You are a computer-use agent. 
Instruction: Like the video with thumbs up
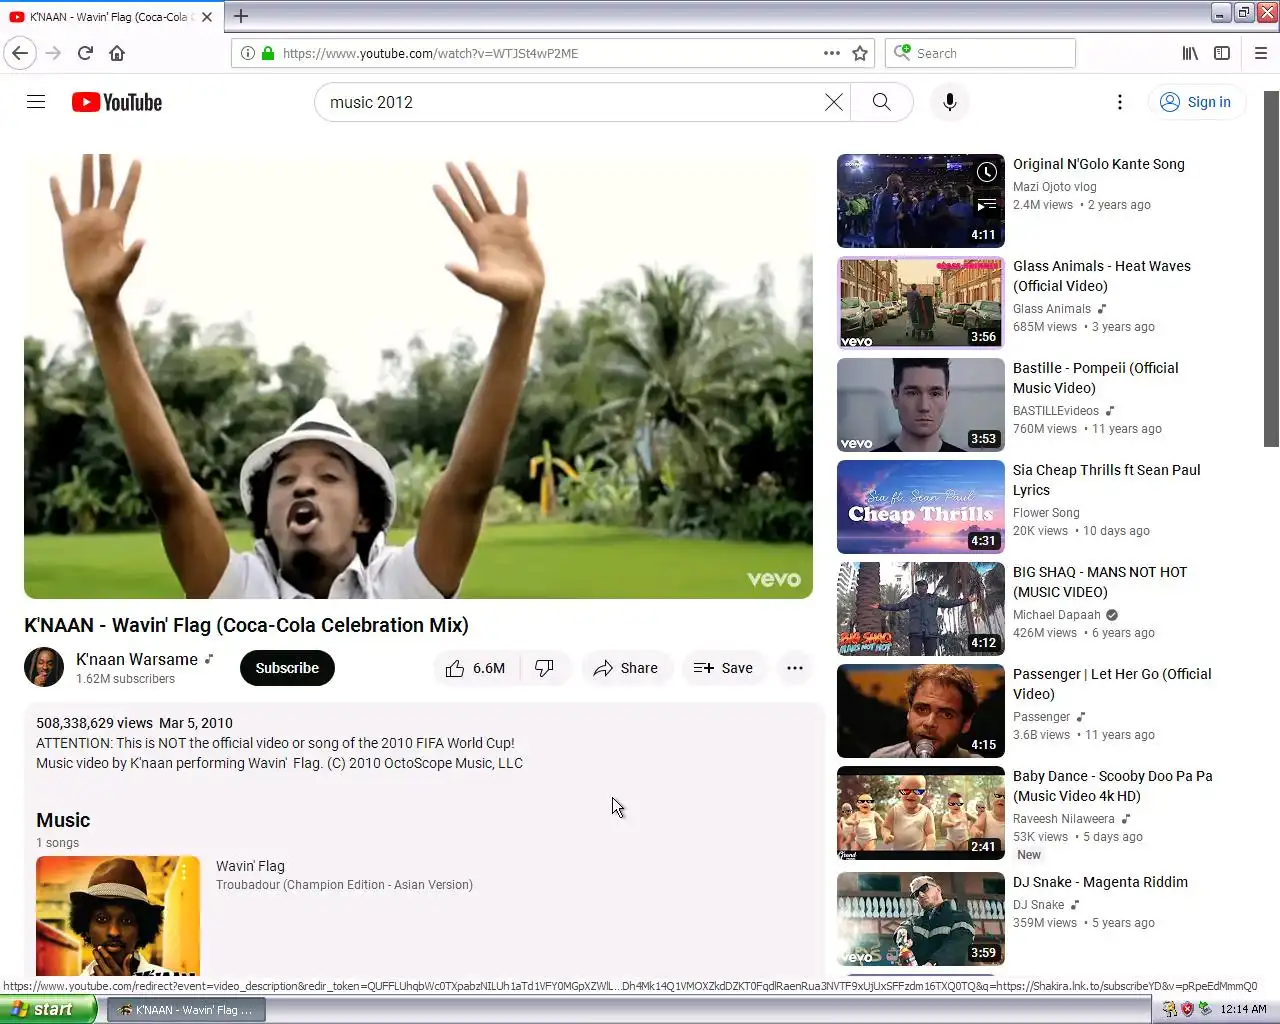click(476, 668)
